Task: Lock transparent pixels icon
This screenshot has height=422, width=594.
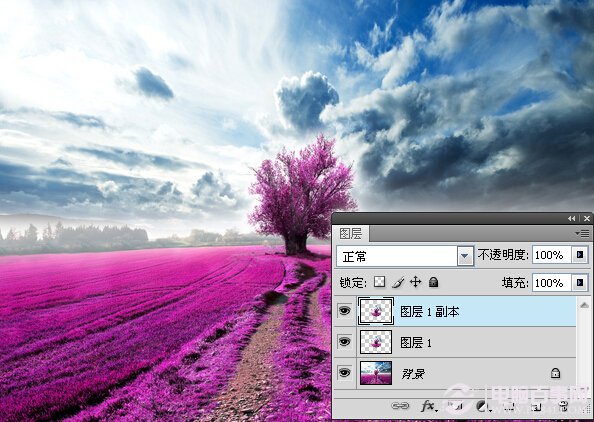Action: [x=379, y=282]
